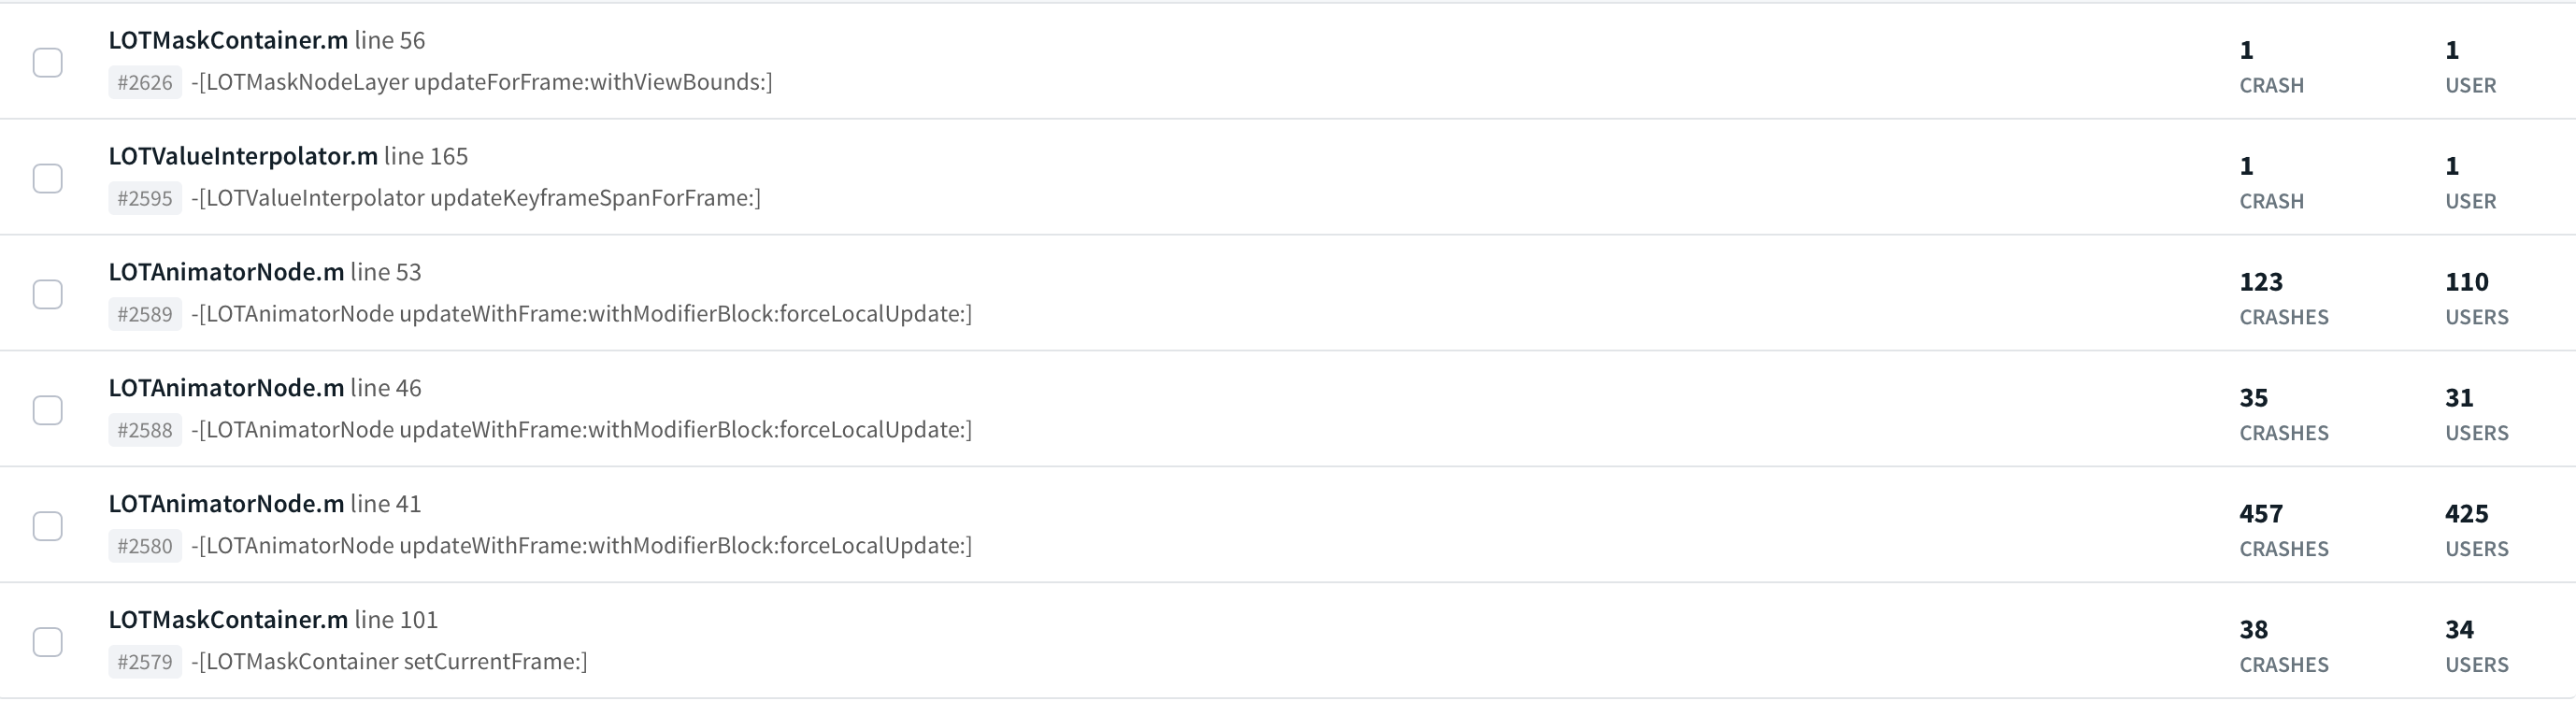
Task: Click the #2580 issue tag
Action: click(145, 546)
